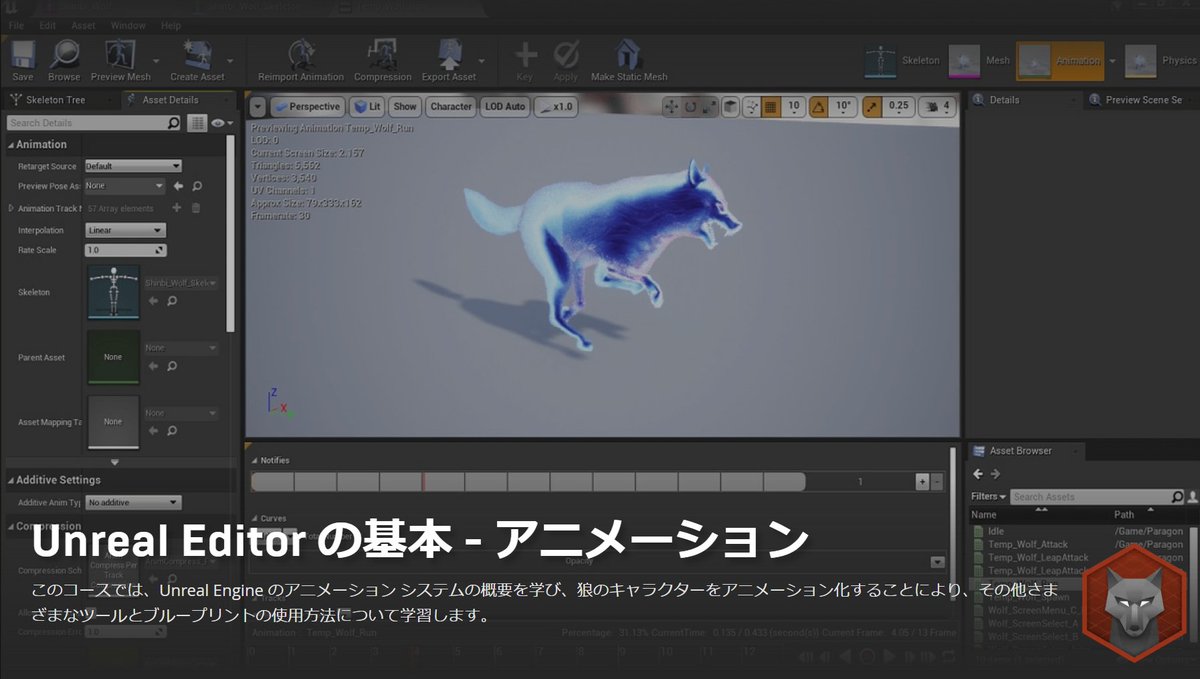Image resolution: width=1200 pixels, height=679 pixels.
Task: Click the Character viewport button
Action: (x=451, y=106)
